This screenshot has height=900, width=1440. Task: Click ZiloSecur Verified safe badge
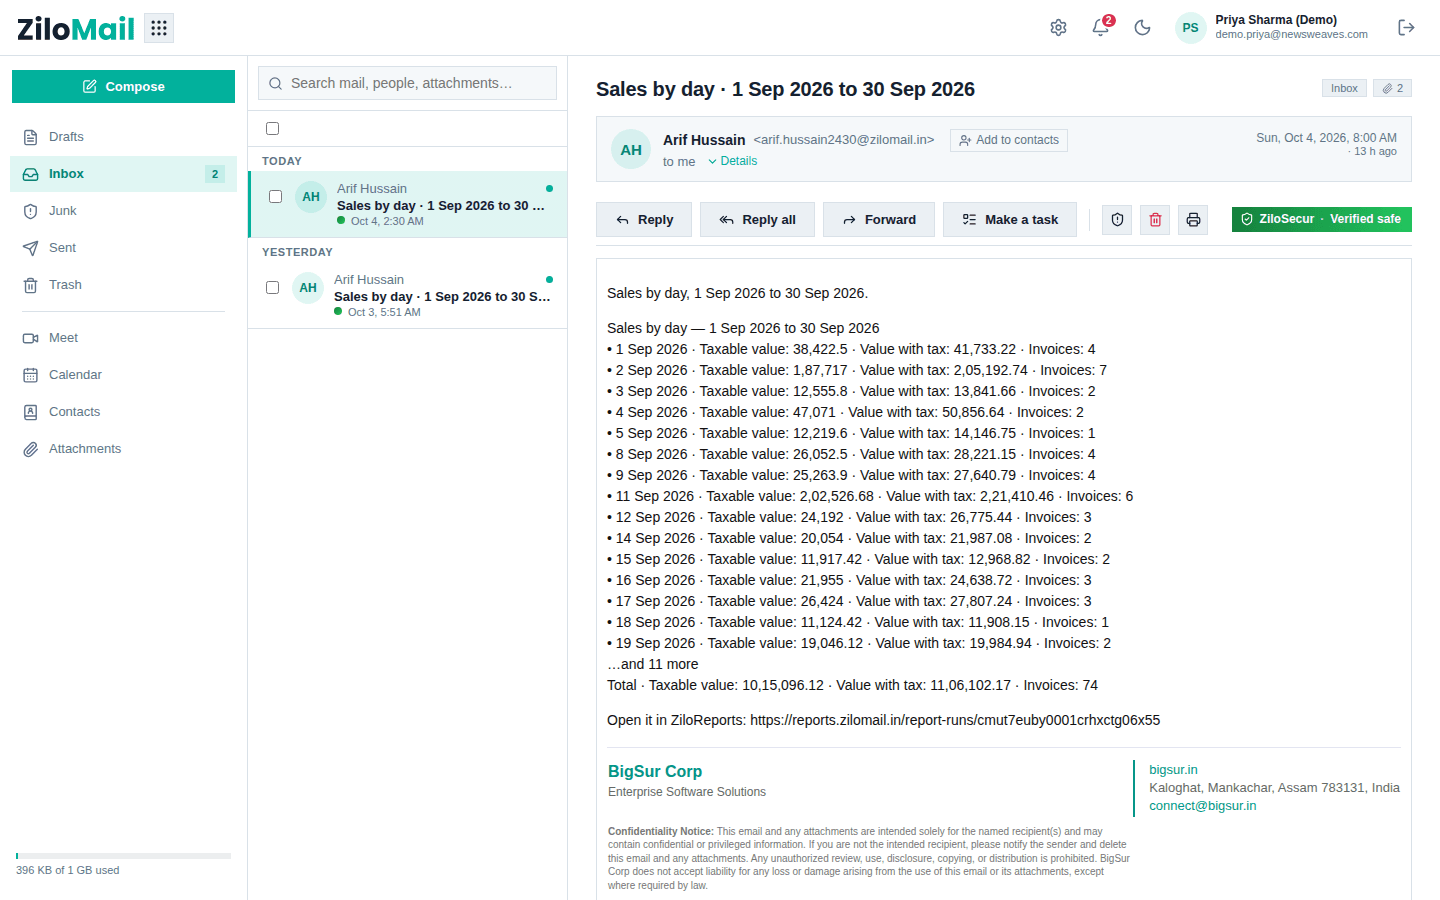(x=1322, y=219)
